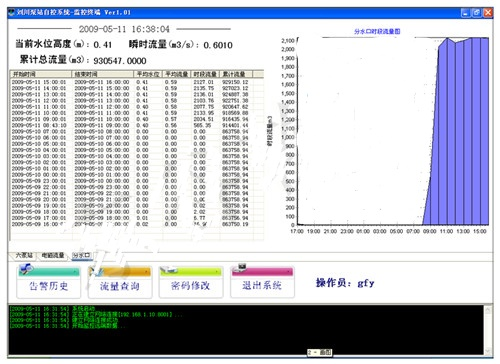This screenshot has height=364, width=500.
Task: Click the icon atop the 密码修改 button
Action: [168, 270]
